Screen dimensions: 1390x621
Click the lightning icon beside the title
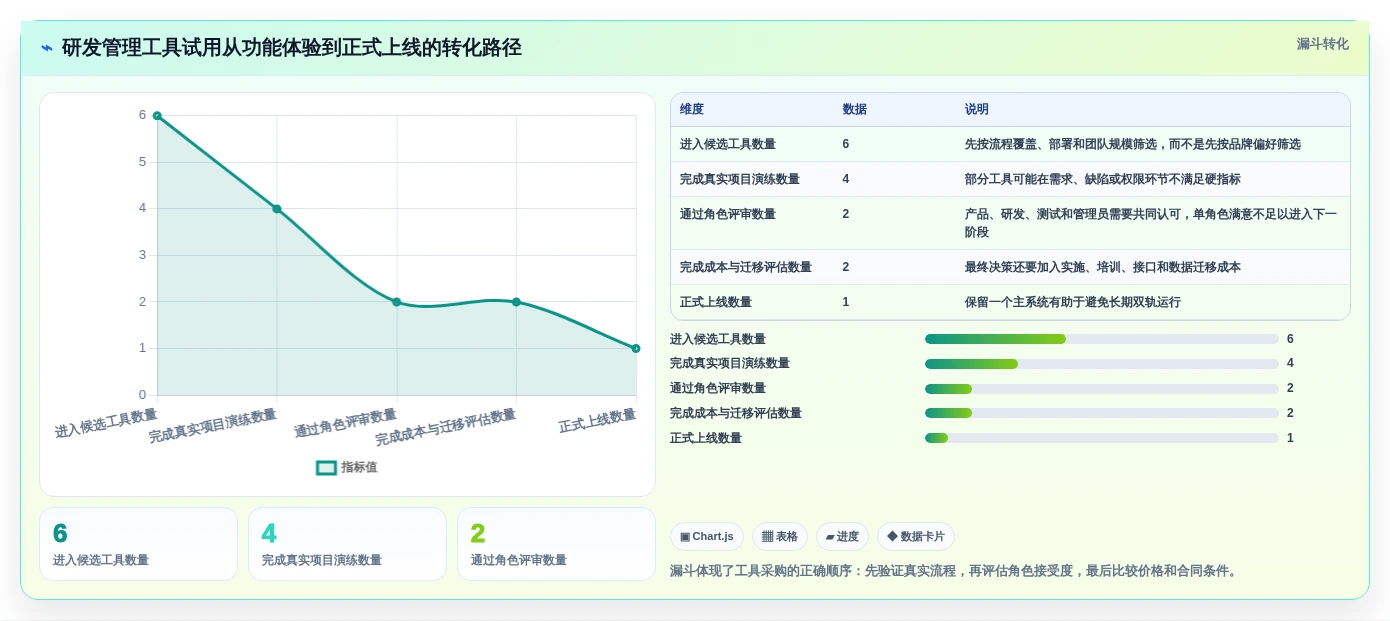(47, 48)
